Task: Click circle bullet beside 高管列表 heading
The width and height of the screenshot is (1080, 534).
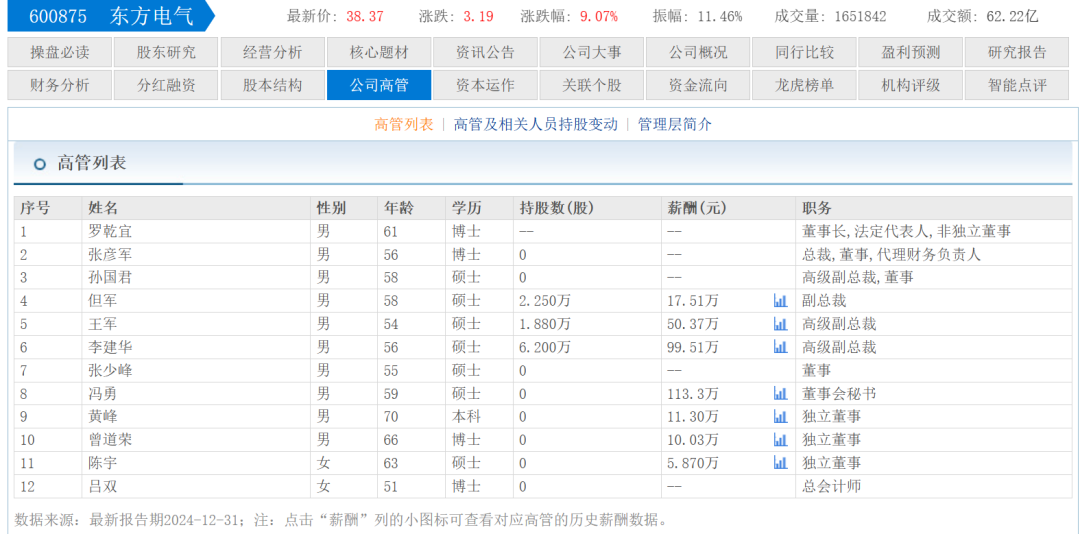Action: [x=40, y=164]
